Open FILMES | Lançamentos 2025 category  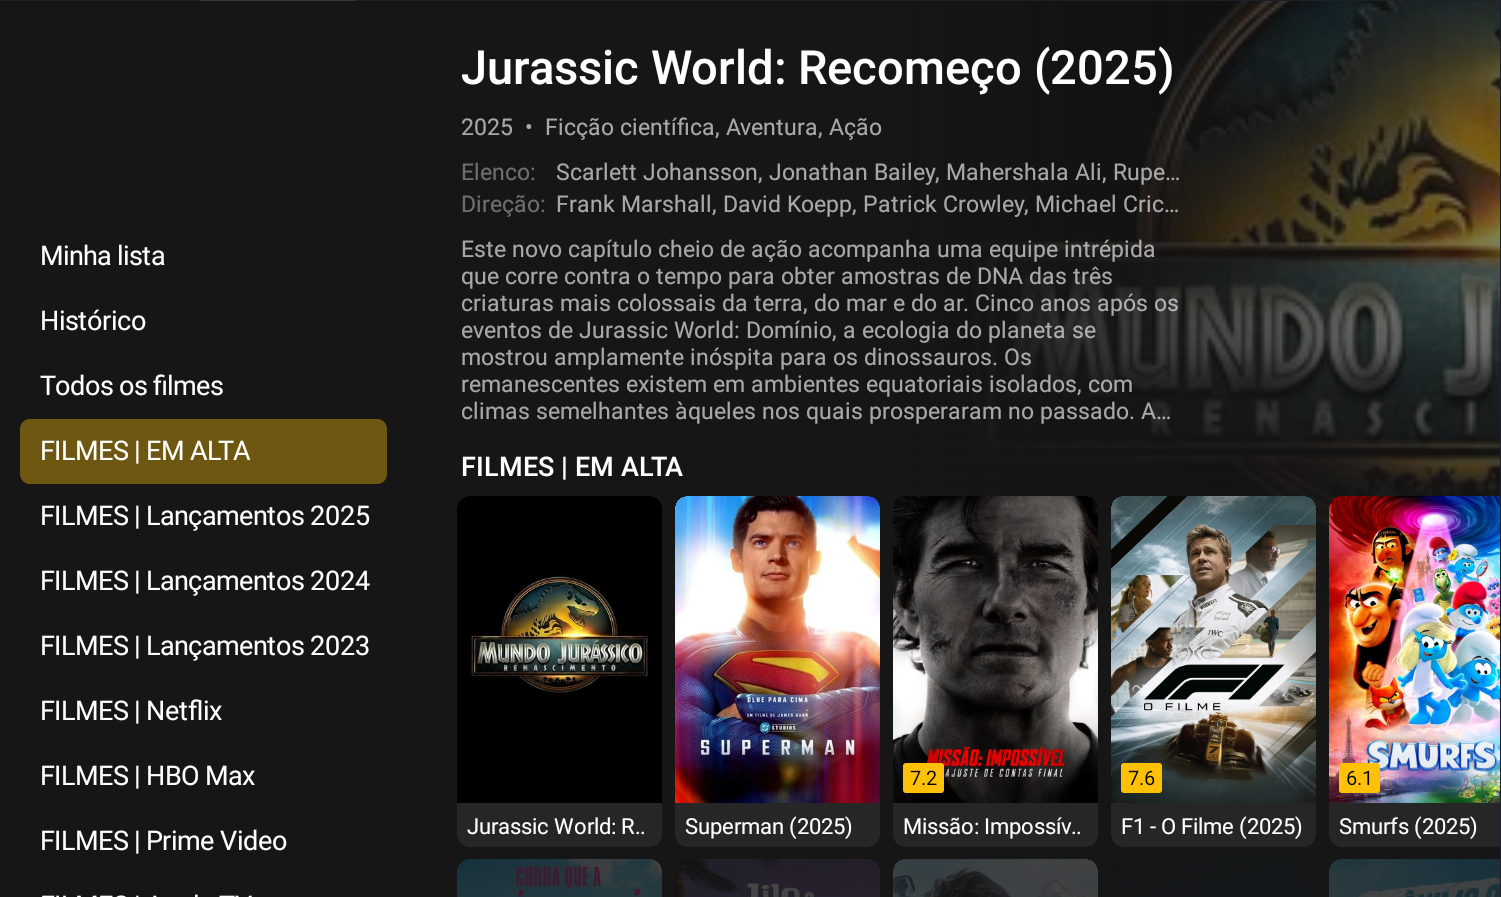(204, 516)
